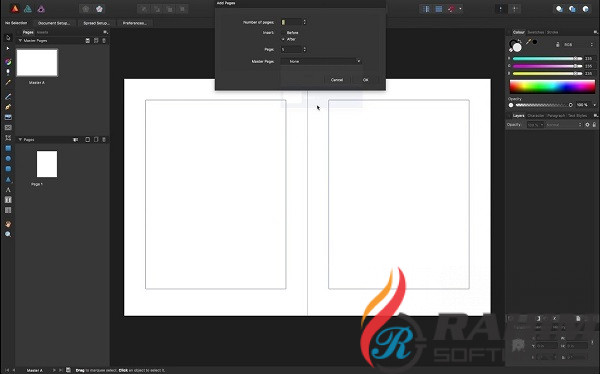Click the Layers panel gear icon
The width and height of the screenshot is (600, 374).
click(587, 125)
